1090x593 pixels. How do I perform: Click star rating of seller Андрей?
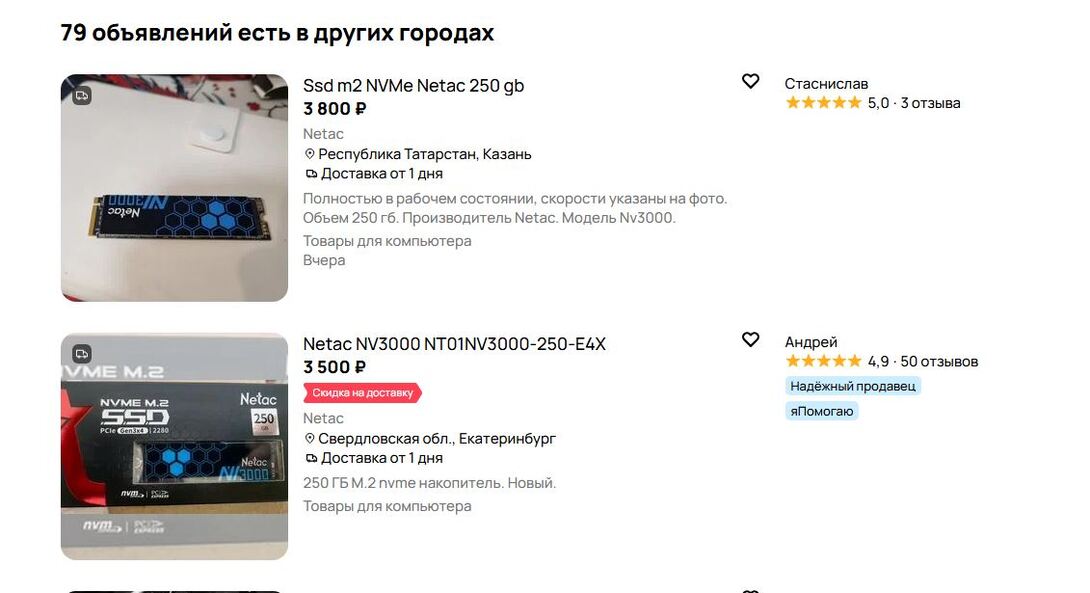coord(823,361)
